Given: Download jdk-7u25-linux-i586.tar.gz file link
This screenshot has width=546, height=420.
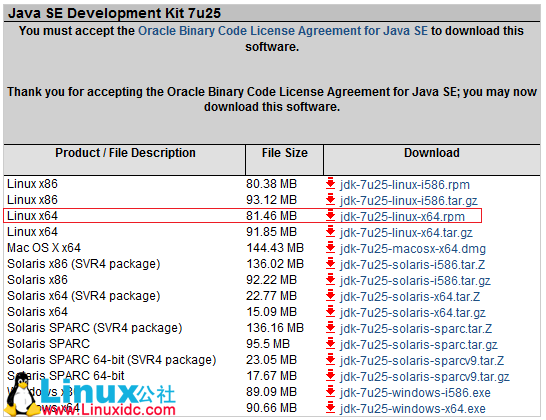Looking at the screenshot, I should [408, 201].
